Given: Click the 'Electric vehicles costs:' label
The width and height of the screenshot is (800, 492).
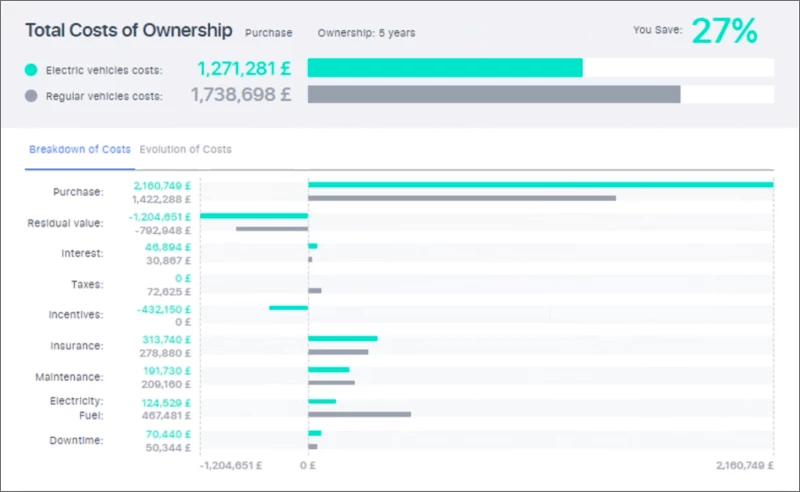Looking at the screenshot, I should [x=104, y=70].
